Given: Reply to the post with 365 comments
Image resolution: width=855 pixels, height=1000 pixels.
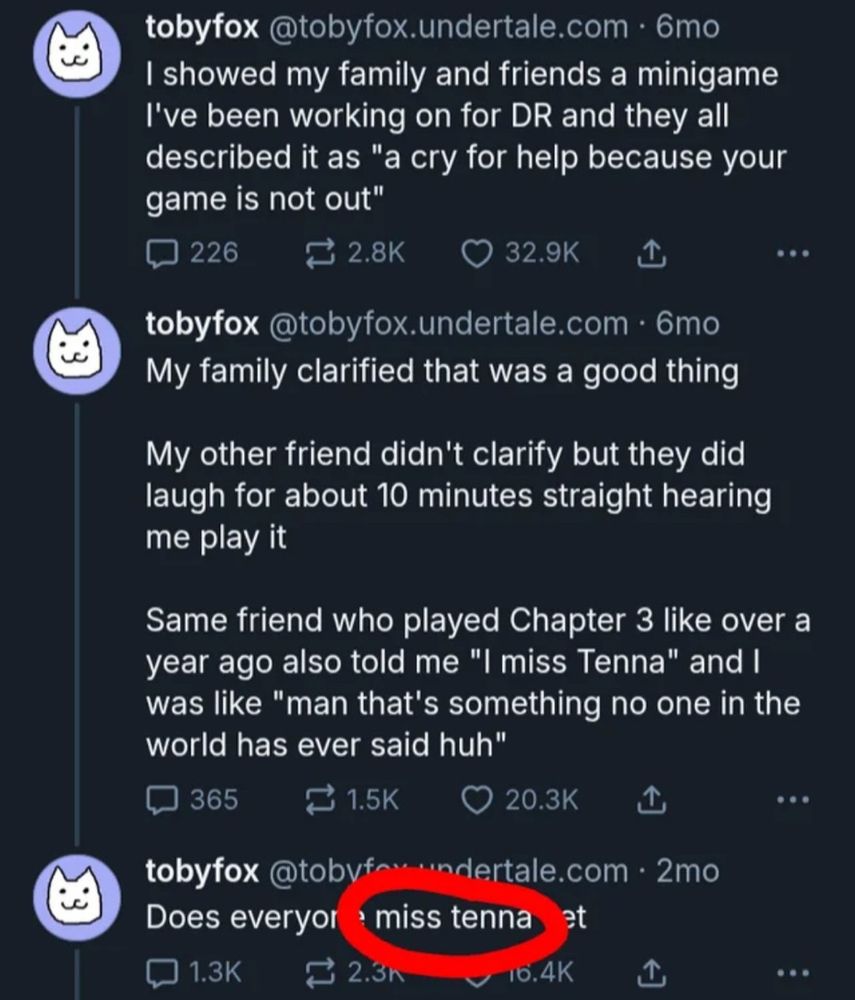Looking at the screenshot, I should coord(192,800).
